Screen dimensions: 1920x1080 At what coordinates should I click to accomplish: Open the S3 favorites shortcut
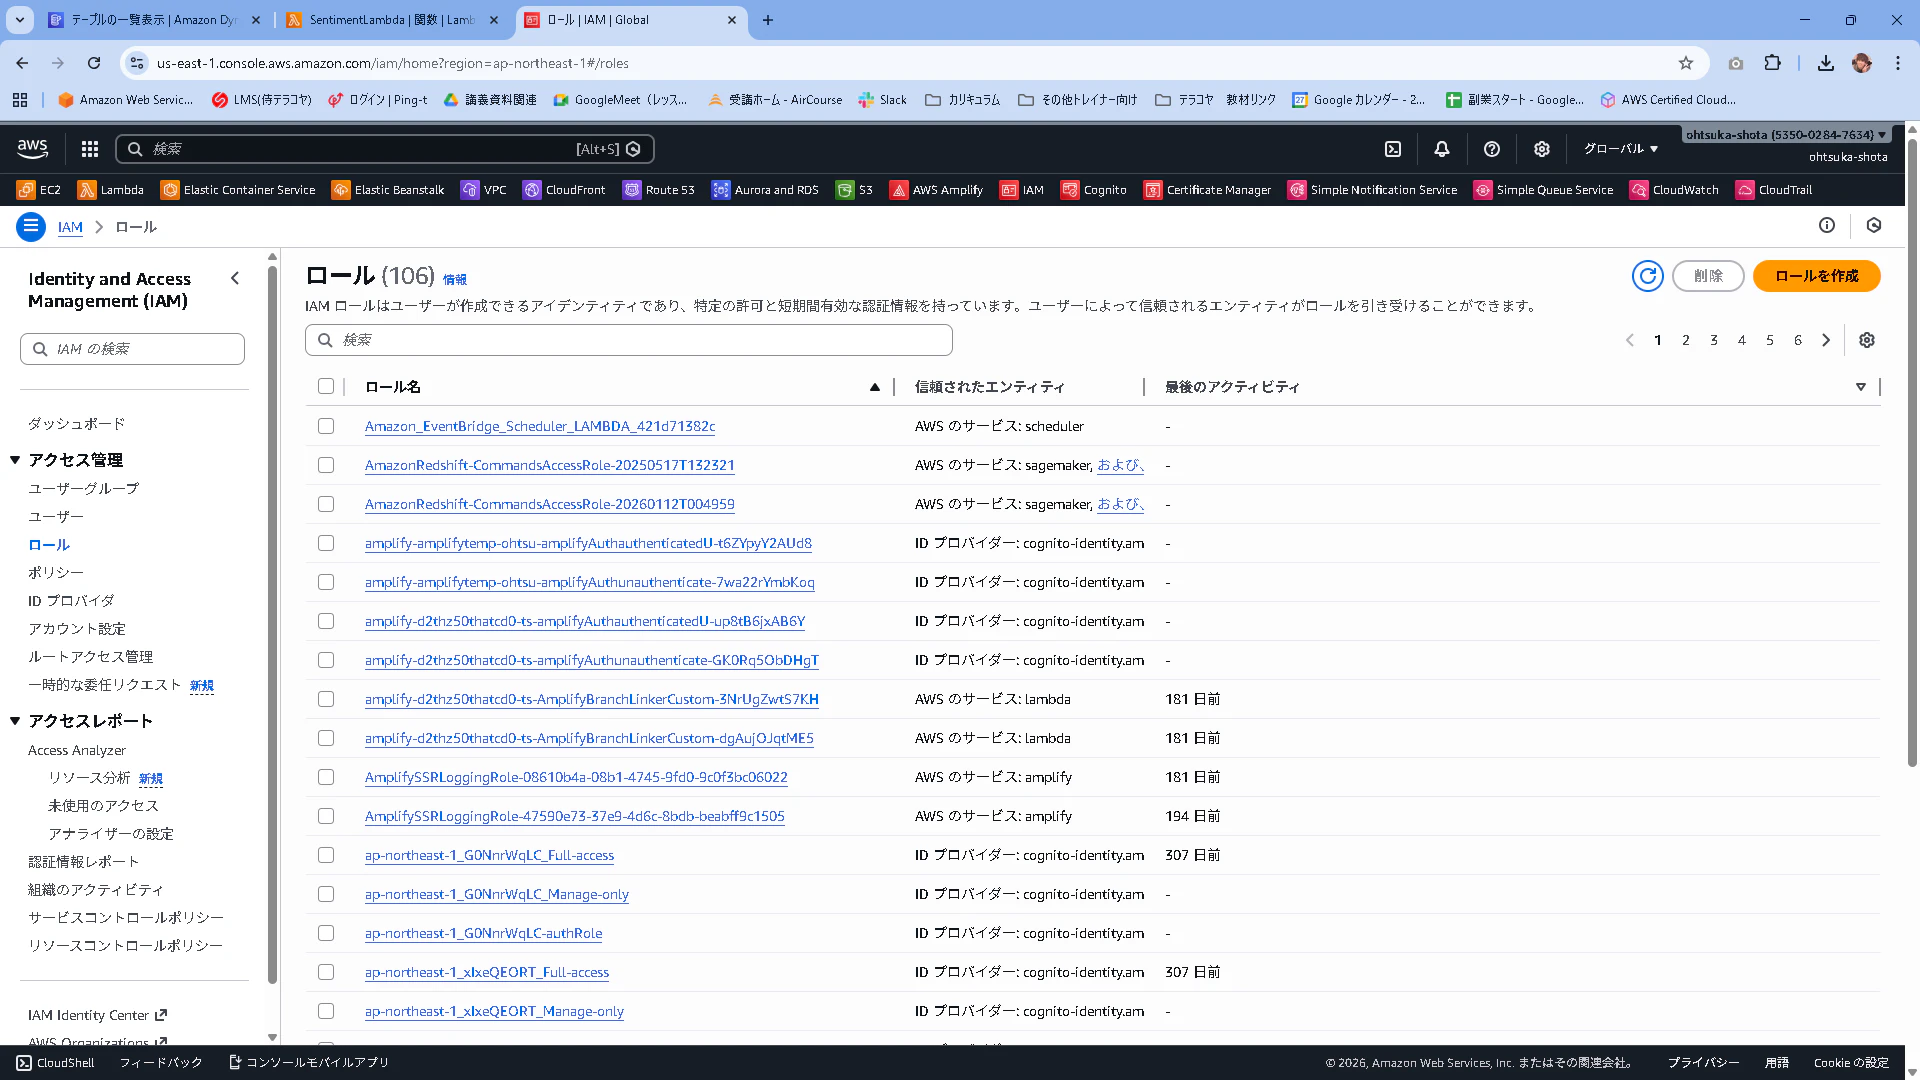pyautogui.click(x=855, y=190)
